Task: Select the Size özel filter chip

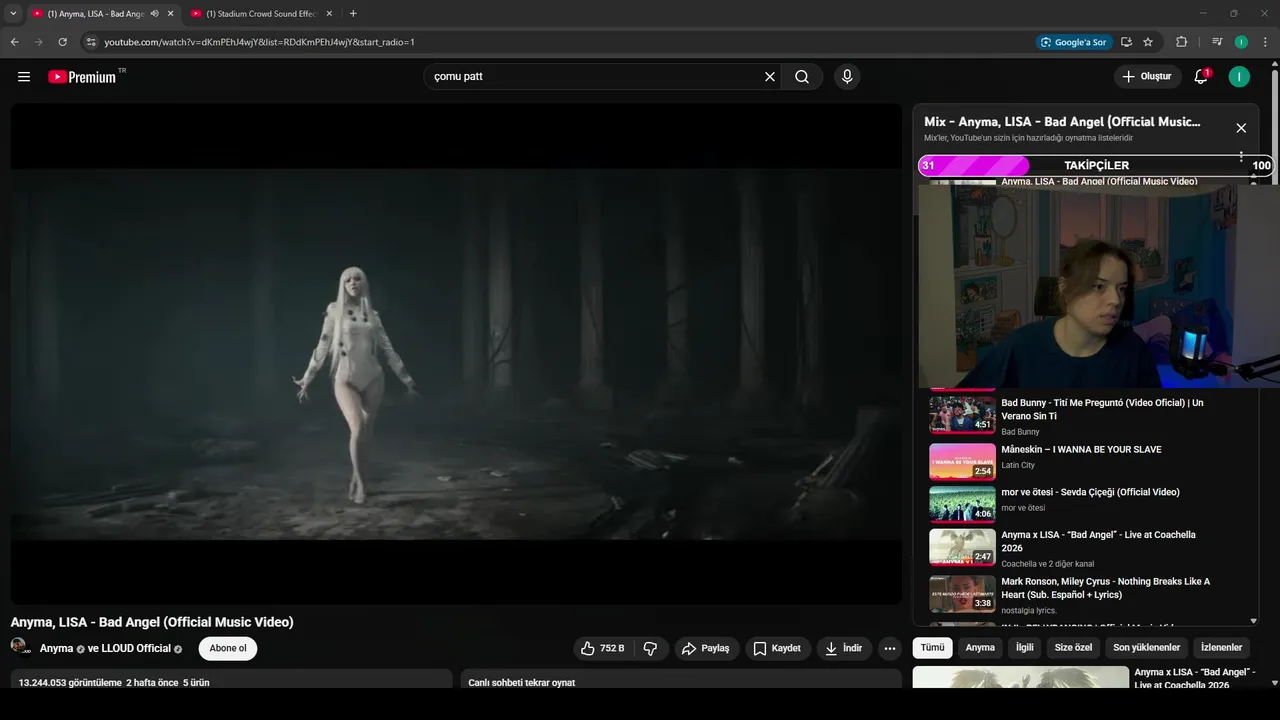Action: [1074, 648]
